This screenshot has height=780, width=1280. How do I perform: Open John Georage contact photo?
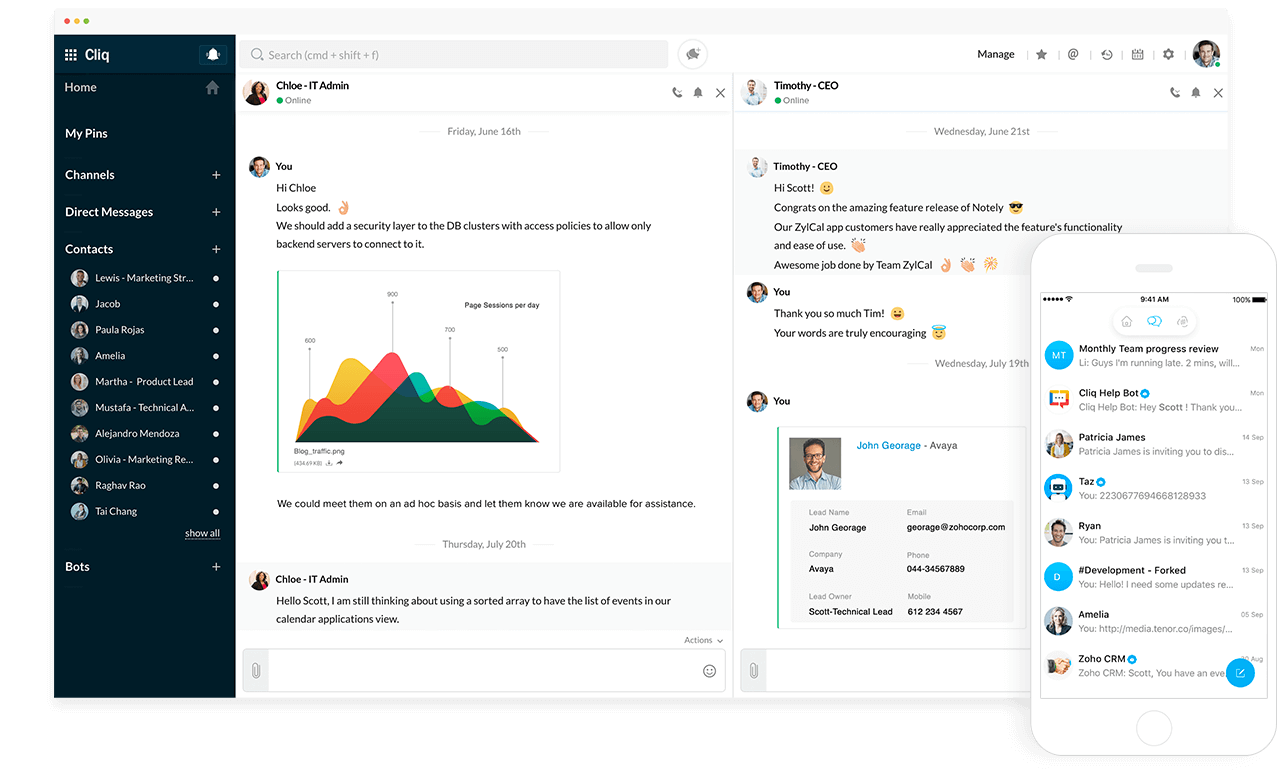point(815,463)
